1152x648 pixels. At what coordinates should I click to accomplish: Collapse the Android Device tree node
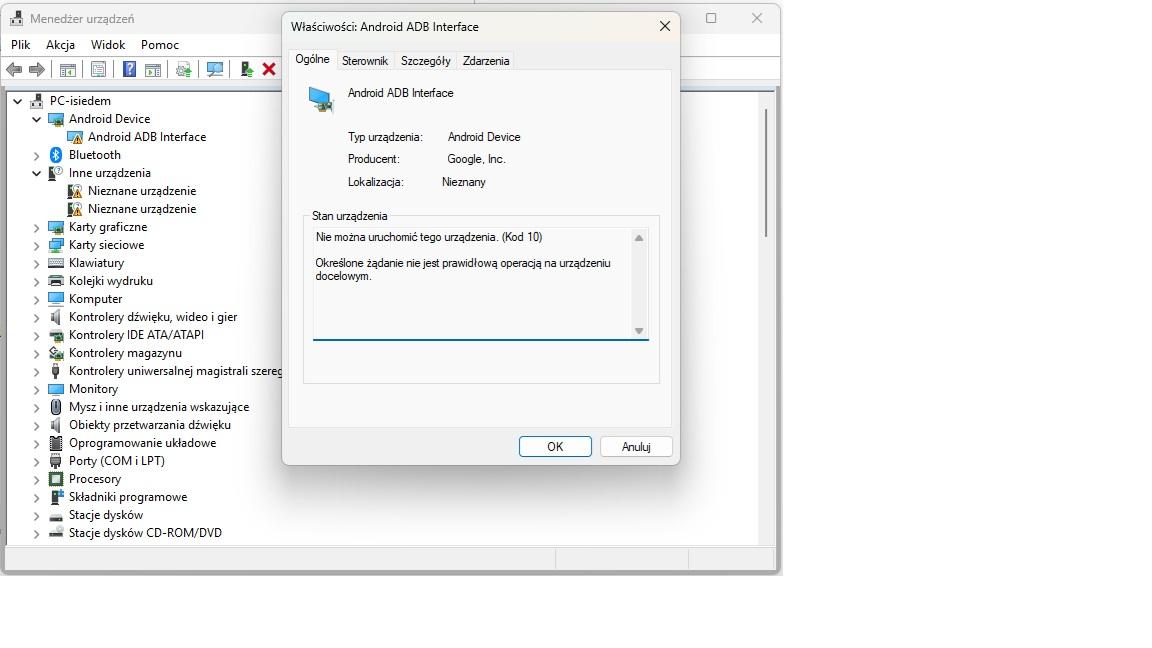pos(37,119)
